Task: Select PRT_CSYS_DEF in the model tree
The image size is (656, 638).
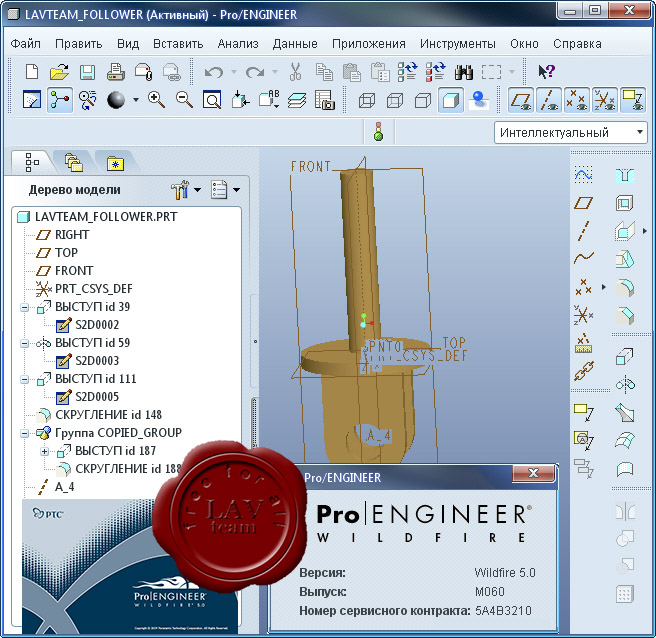Action: pyautogui.click(x=94, y=289)
